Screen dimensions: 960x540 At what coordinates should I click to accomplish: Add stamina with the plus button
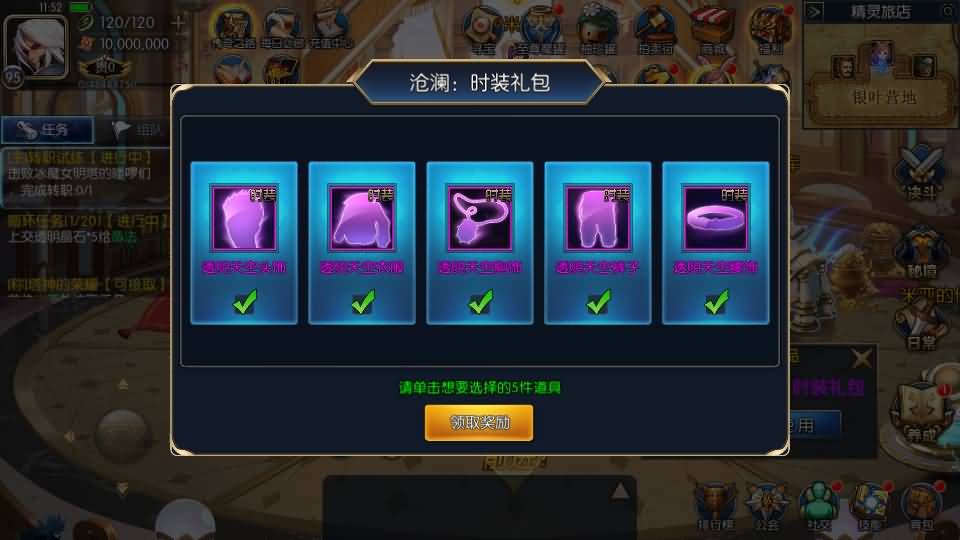pyautogui.click(x=178, y=23)
